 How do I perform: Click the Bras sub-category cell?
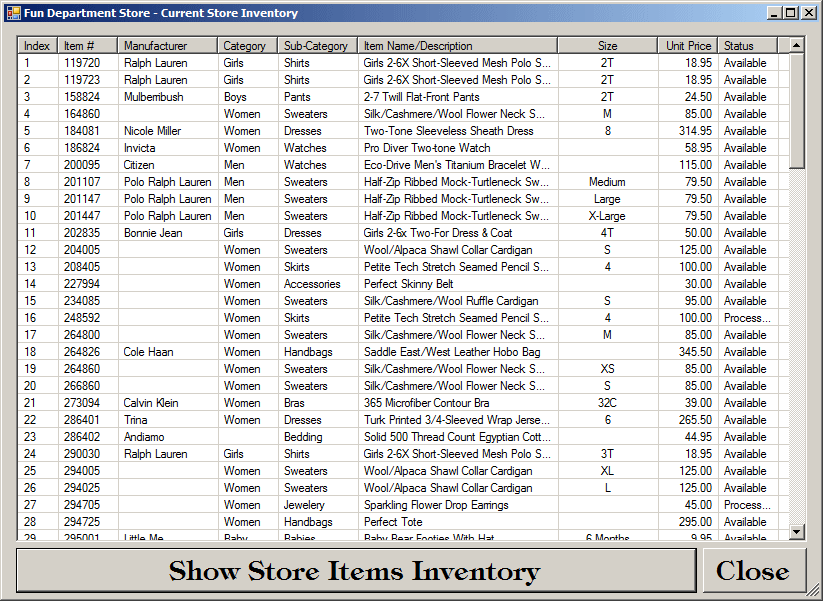294,403
